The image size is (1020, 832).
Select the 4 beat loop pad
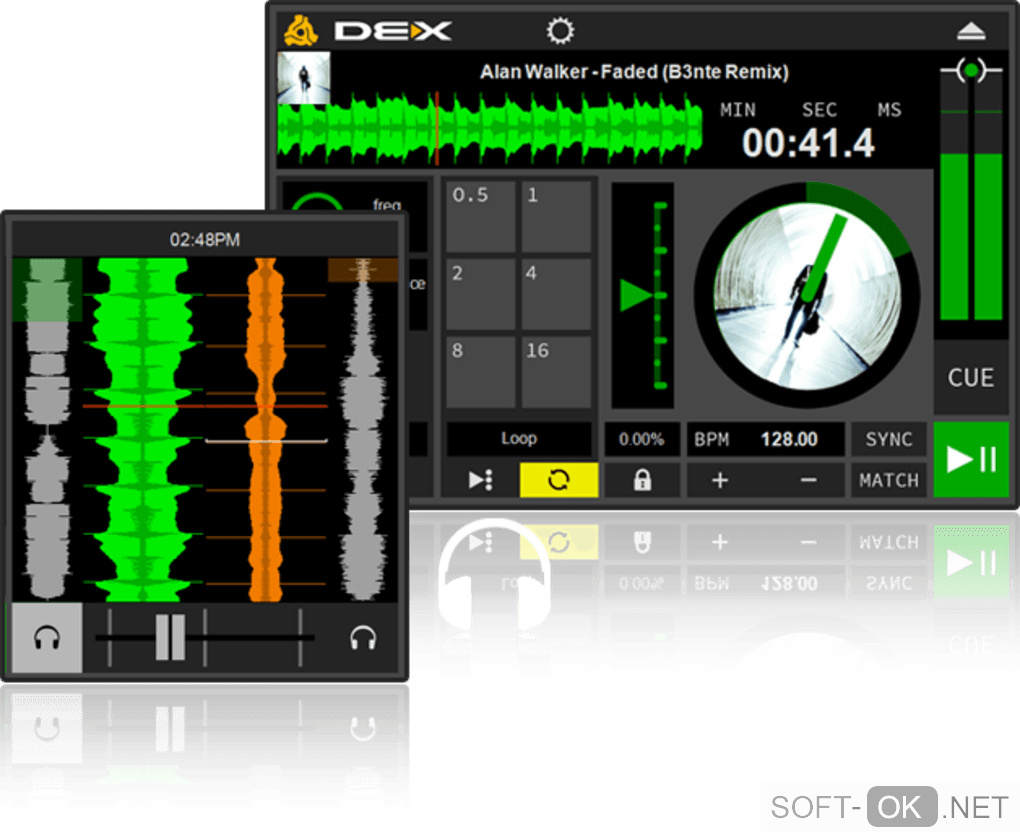pyautogui.click(x=556, y=294)
